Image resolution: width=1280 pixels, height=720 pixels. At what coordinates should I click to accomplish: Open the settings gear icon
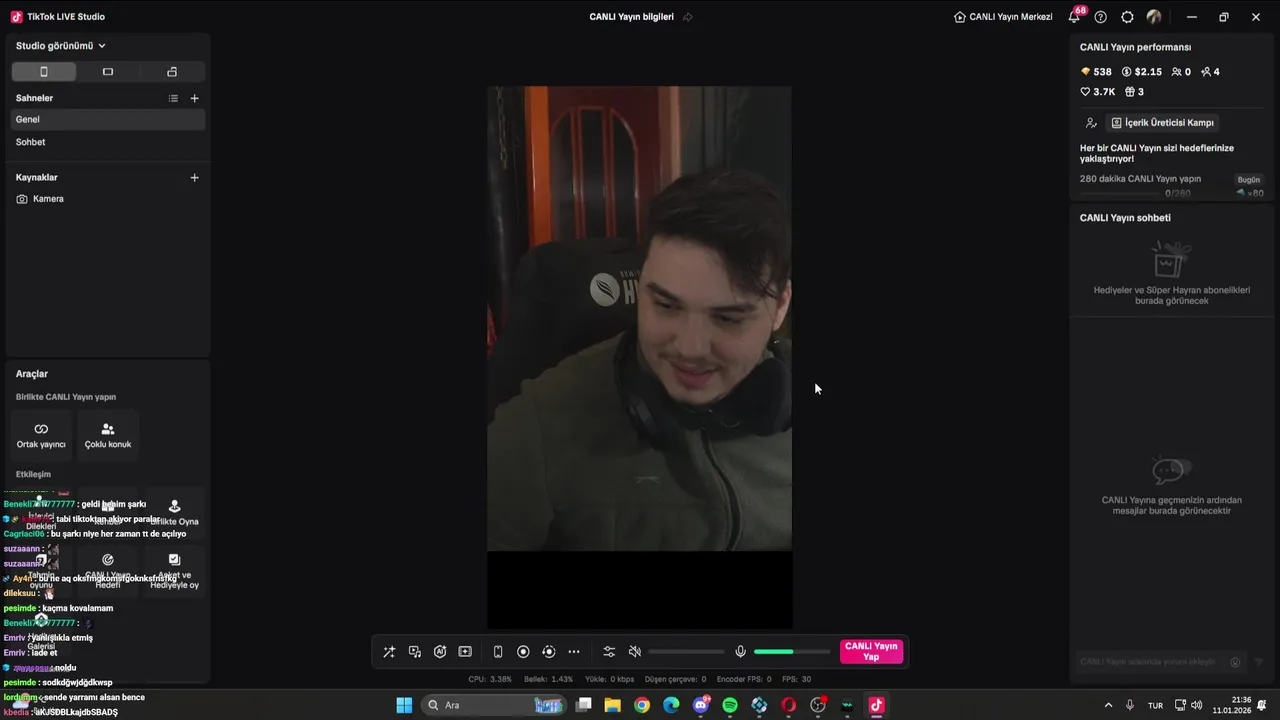[x=1128, y=17]
